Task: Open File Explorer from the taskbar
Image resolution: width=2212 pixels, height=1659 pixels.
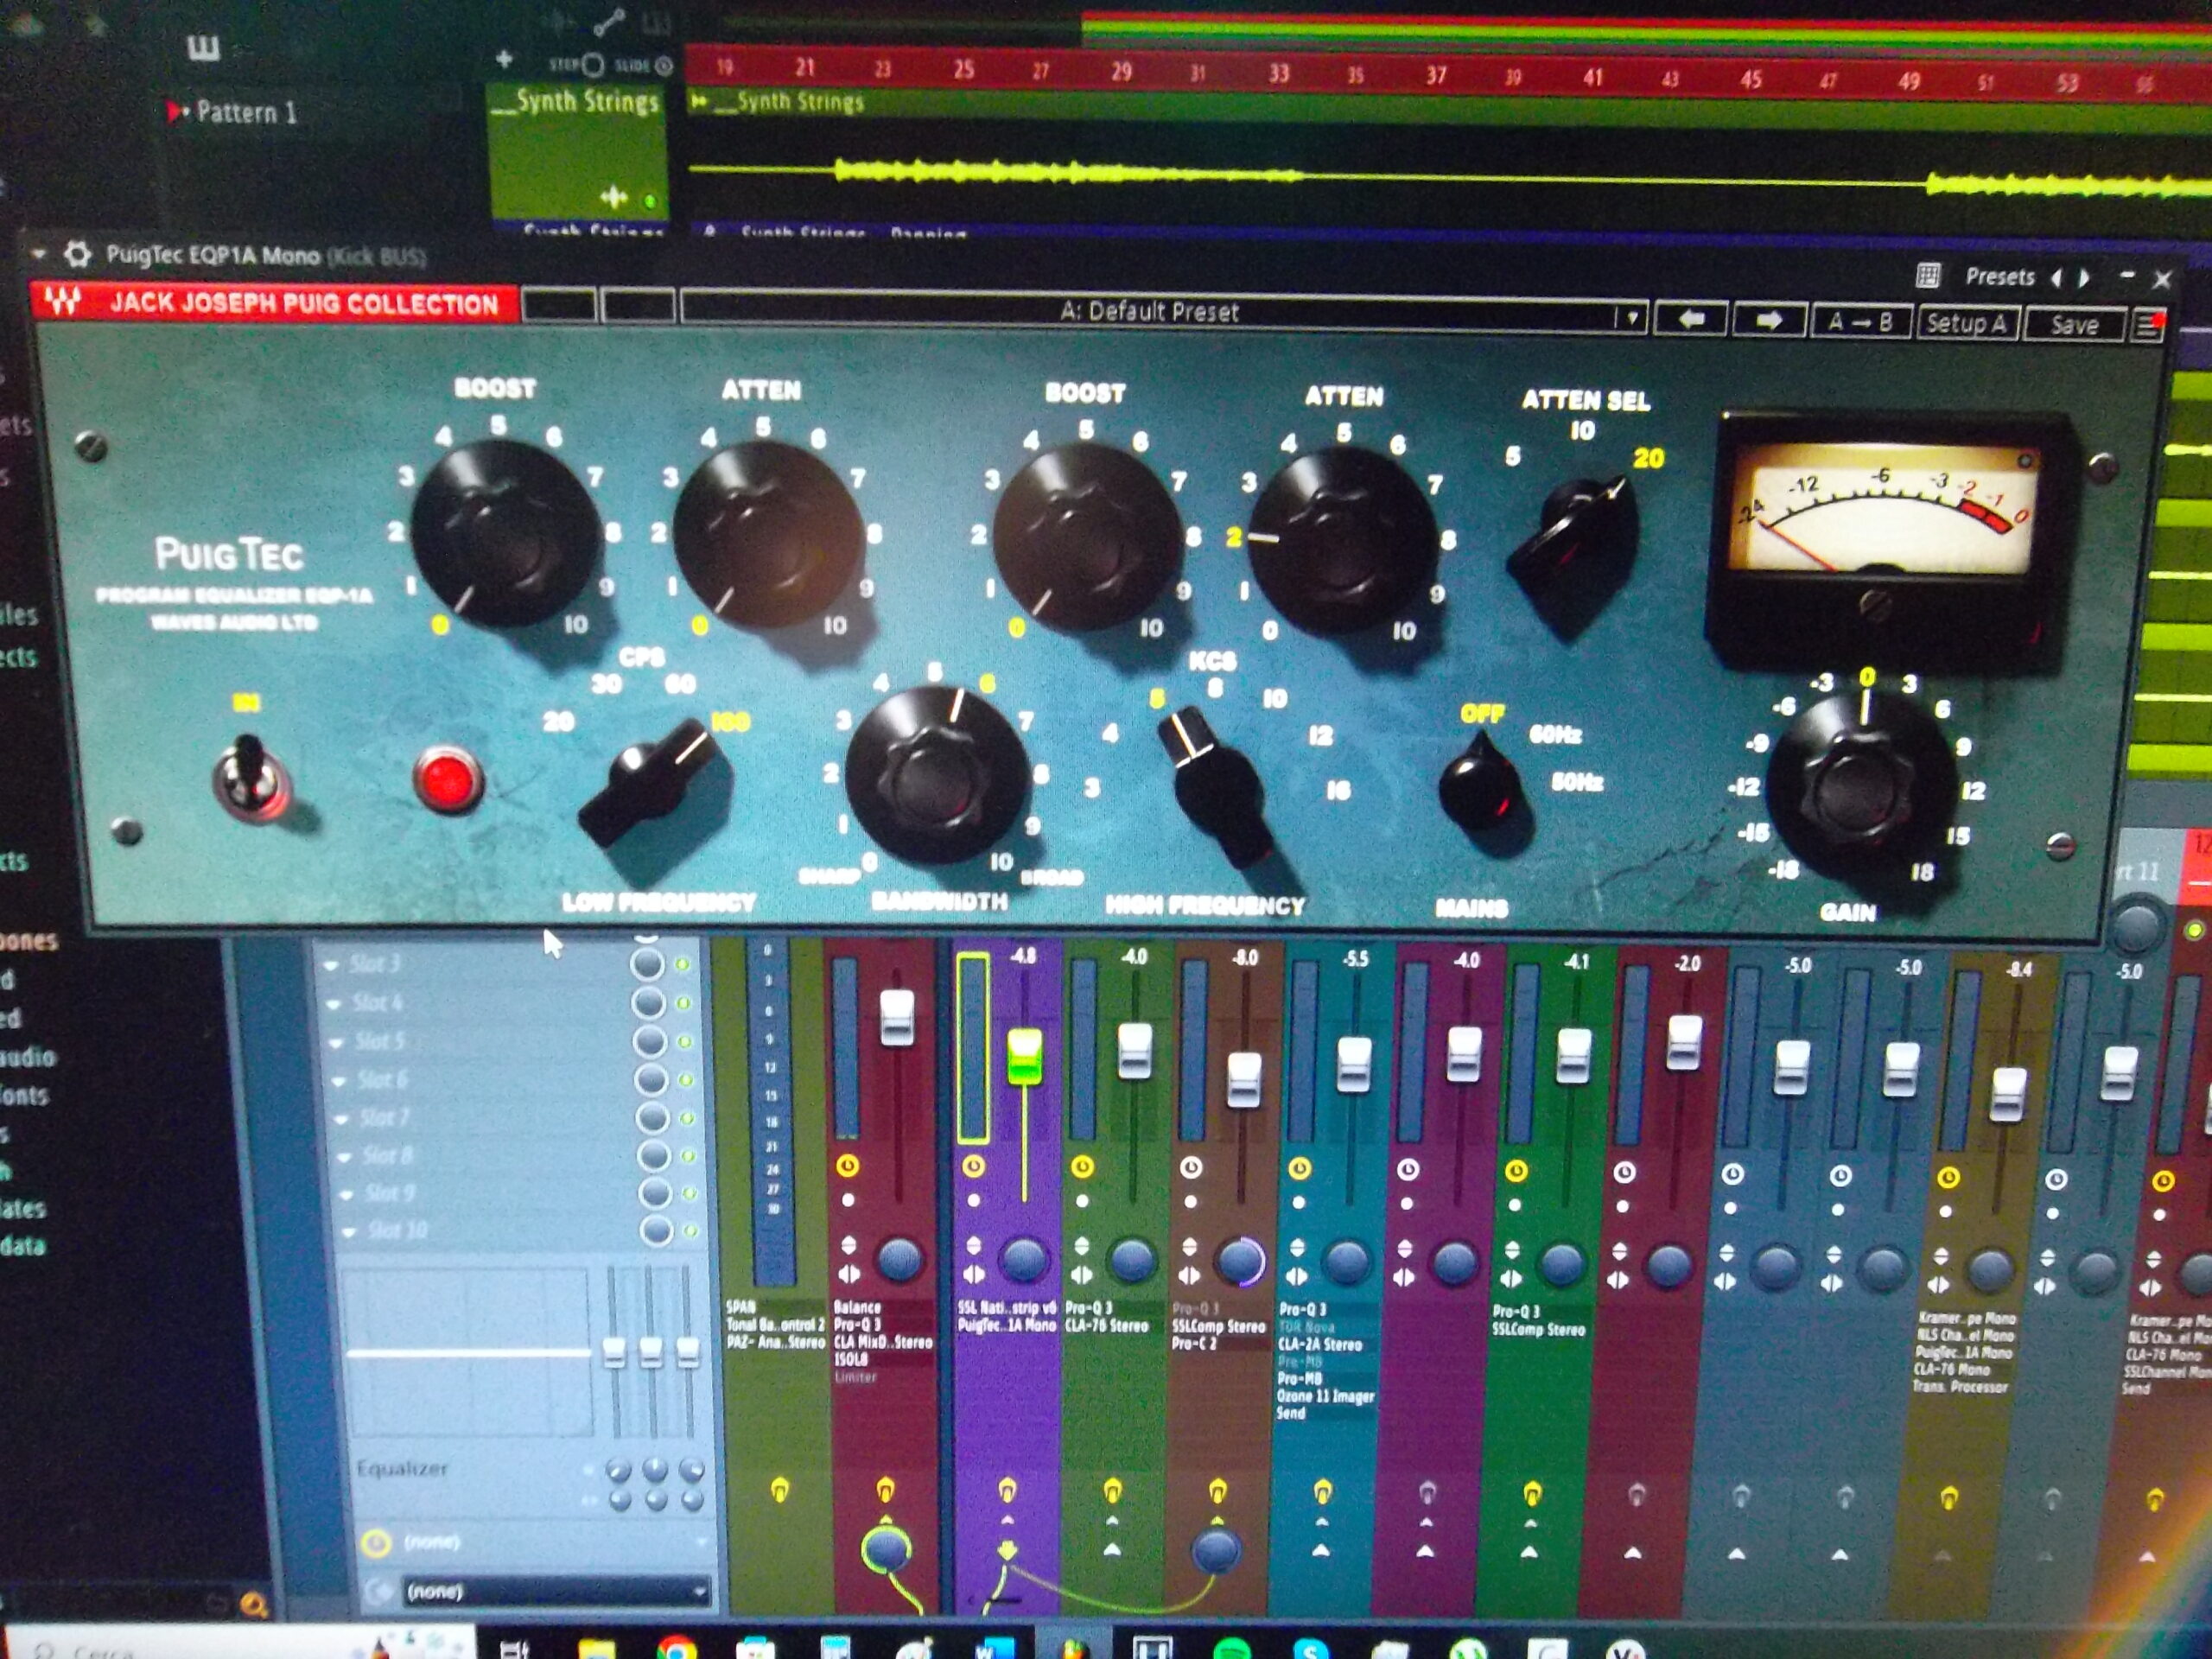Action: coord(597,1649)
